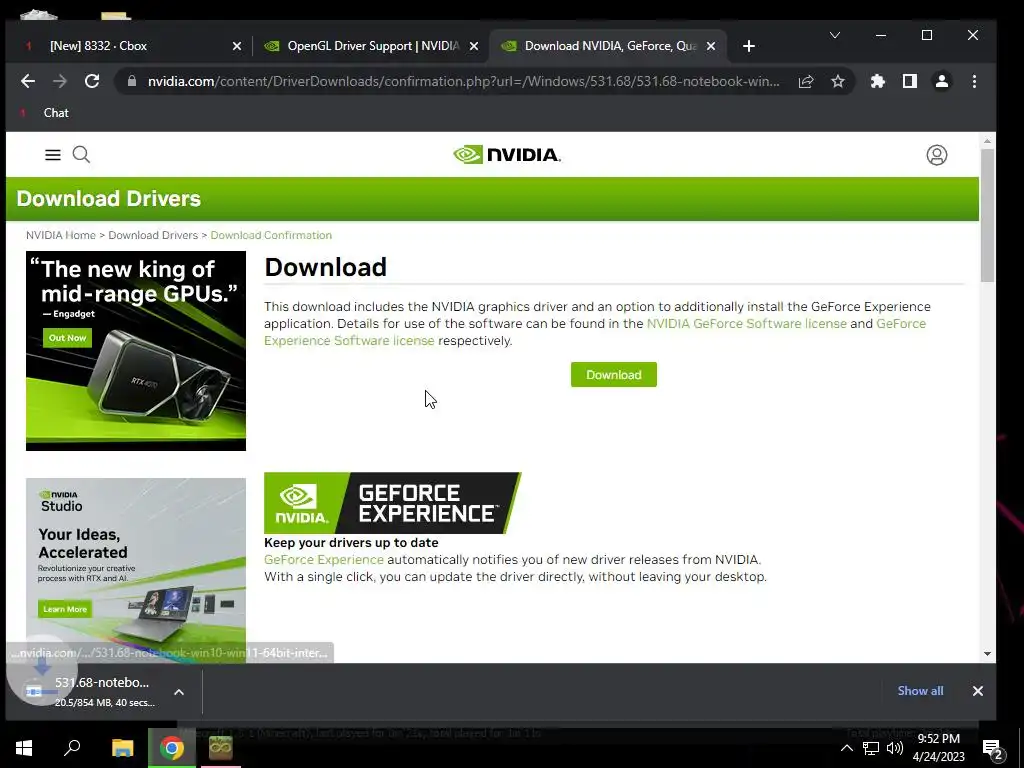Share this page using the share icon

[806, 81]
